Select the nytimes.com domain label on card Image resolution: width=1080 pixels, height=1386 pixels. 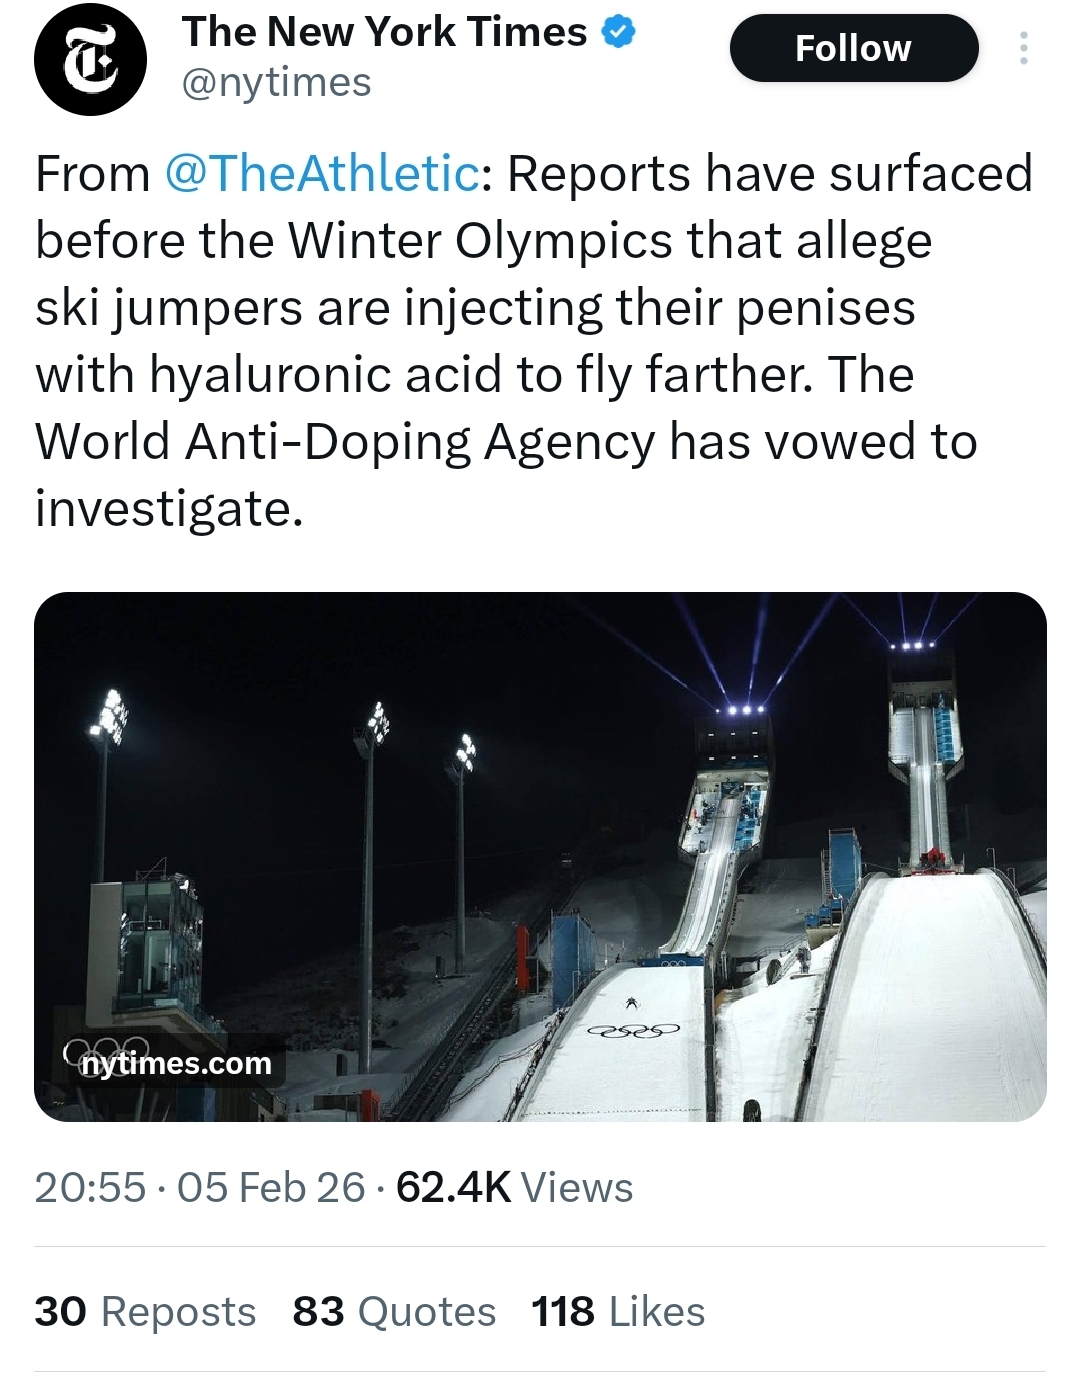point(176,1063)
